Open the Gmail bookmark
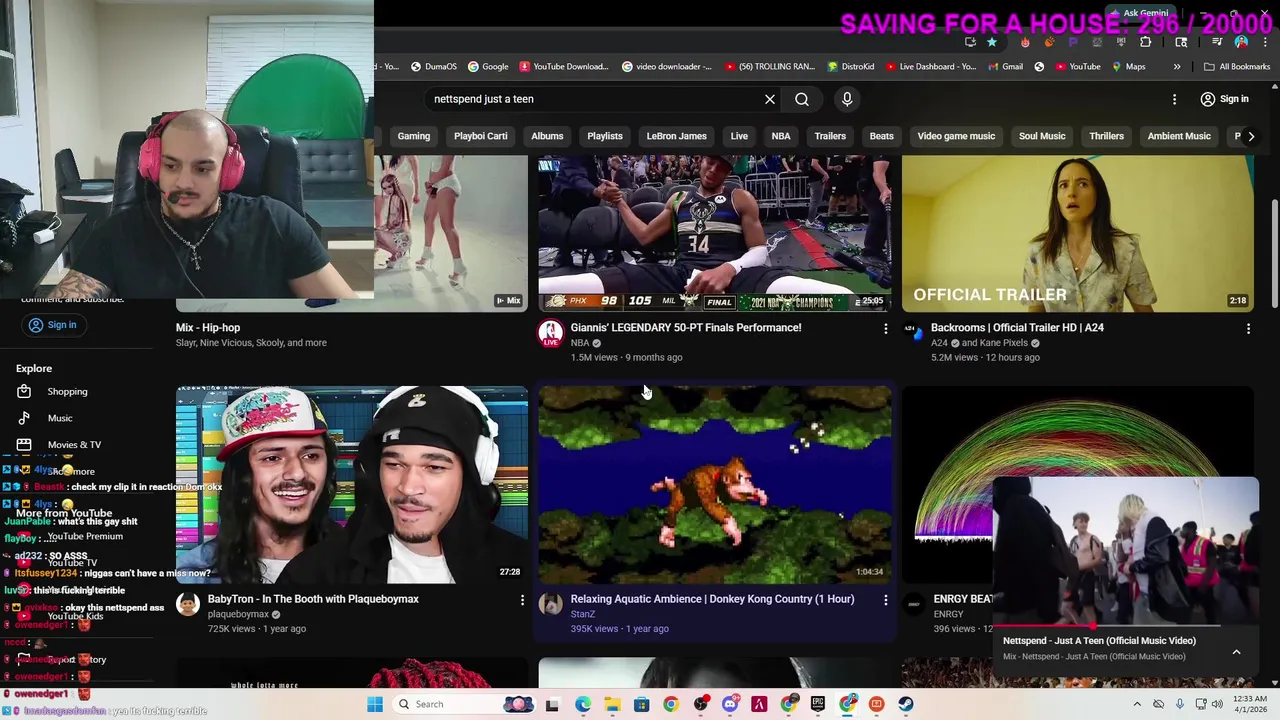 point(1005,67)
